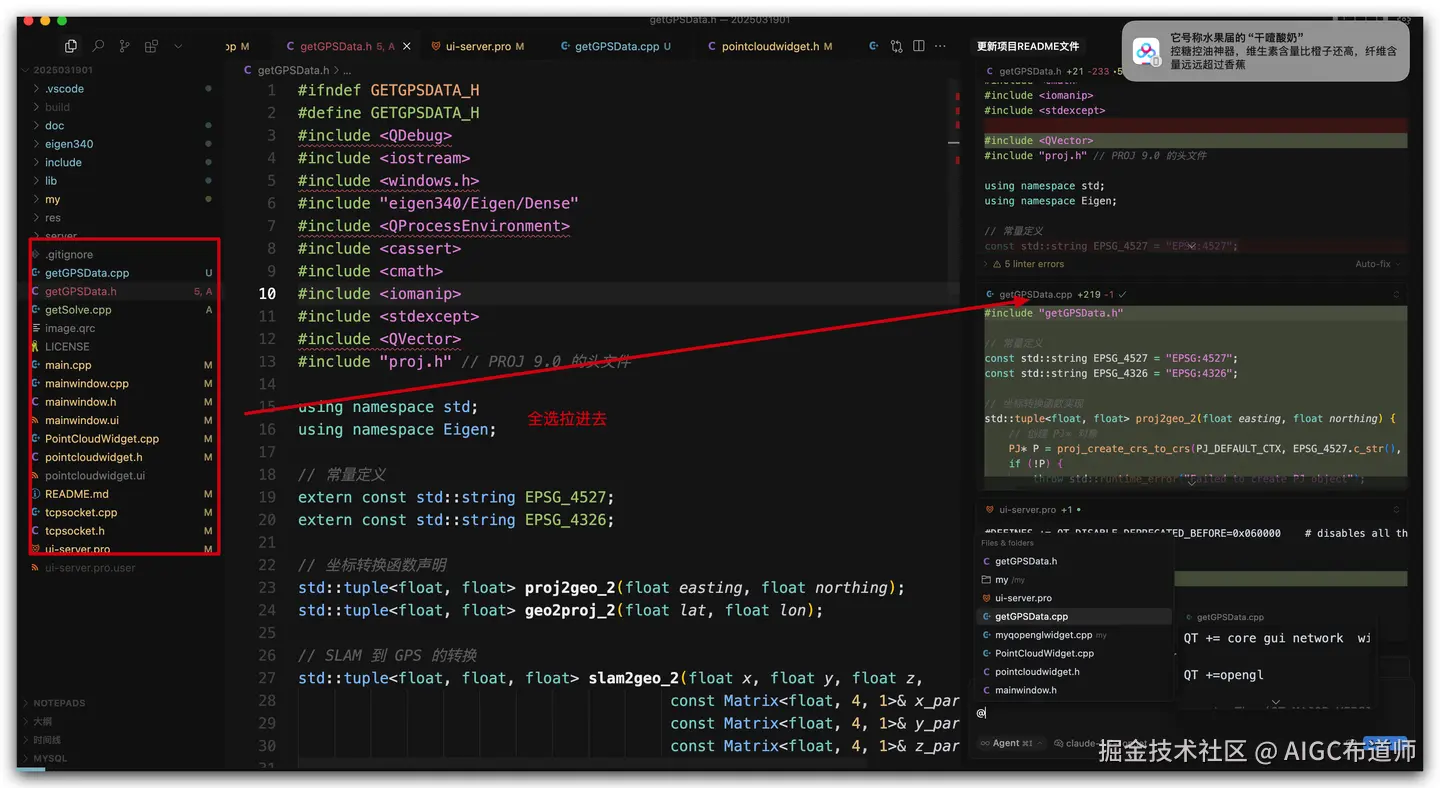1440x788 pixels.
Task: Open the Agent mode dropdown
Action: 1011,743
